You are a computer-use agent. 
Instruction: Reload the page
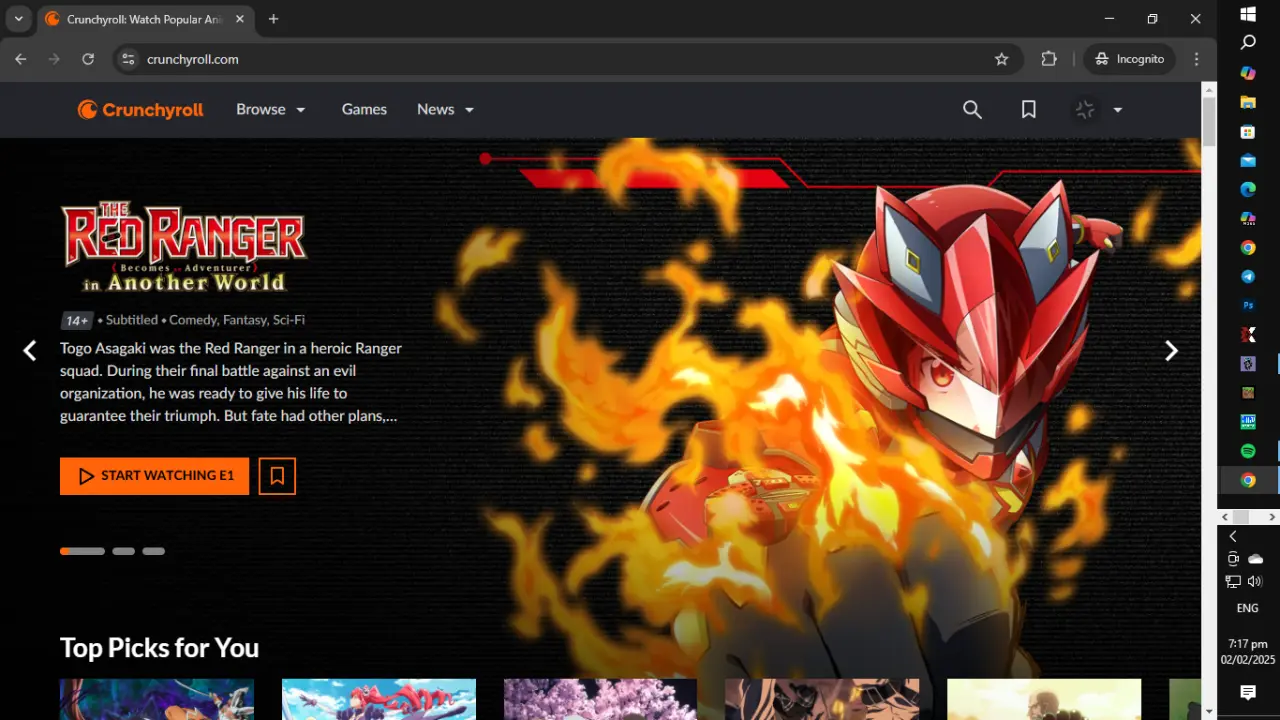pos(88,59)
